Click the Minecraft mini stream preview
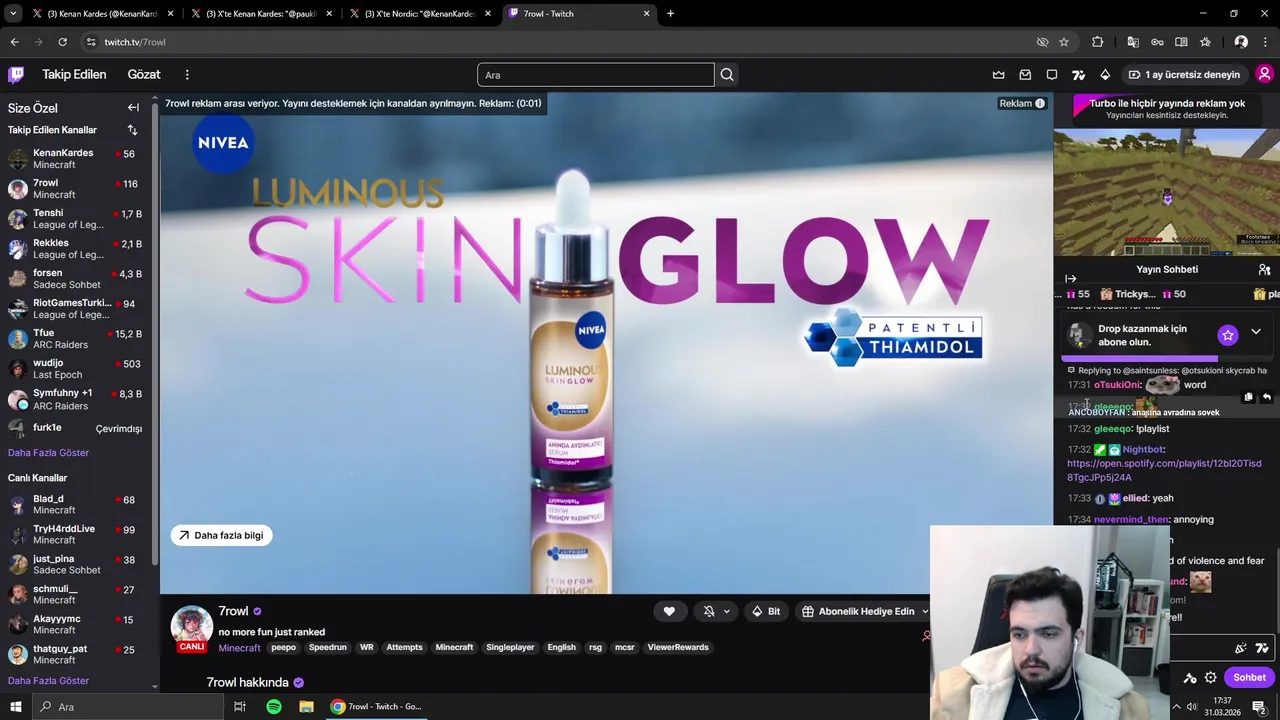Viewport: 1280px width, 720px height. (1166, 192)
